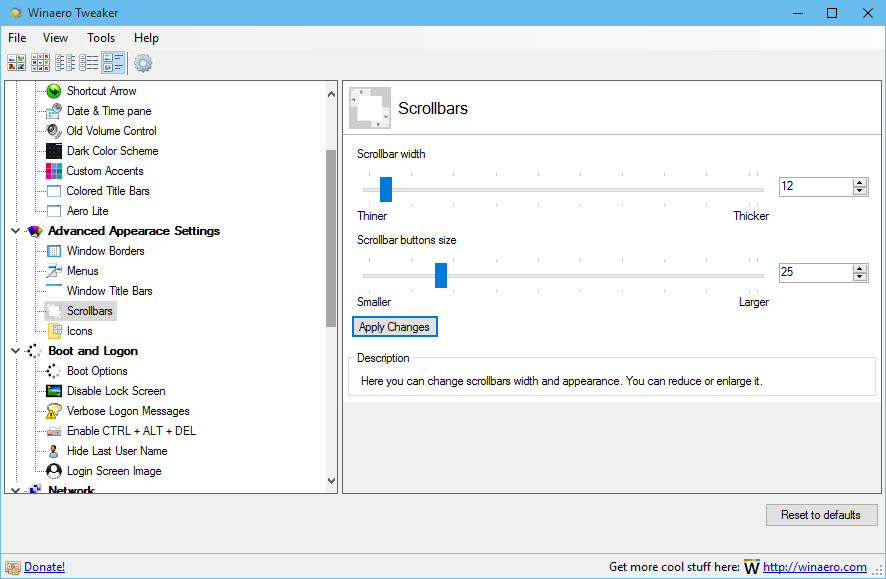
Task: Click the Date & Time pane icon
Action: click(x=54, y=111)
